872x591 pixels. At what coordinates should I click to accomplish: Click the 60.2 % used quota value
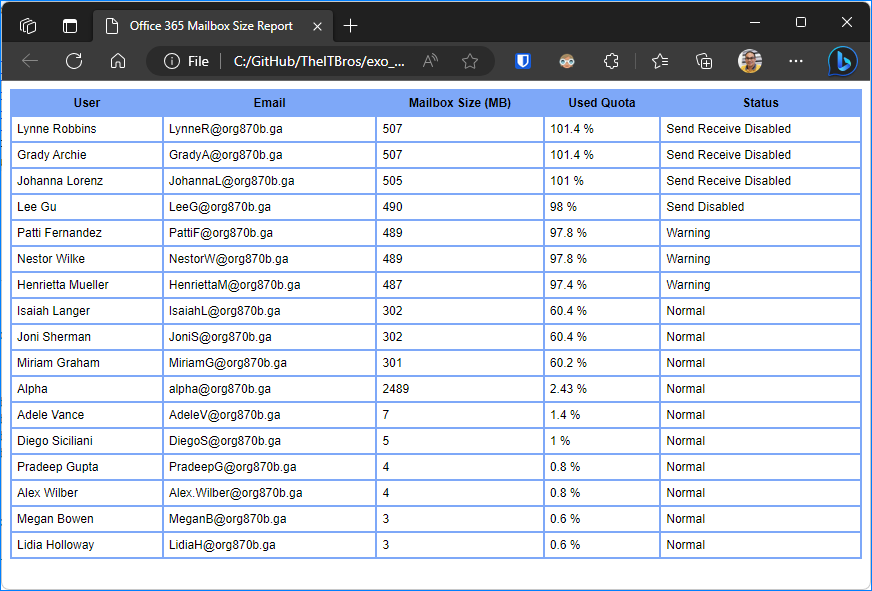(568, 363)
